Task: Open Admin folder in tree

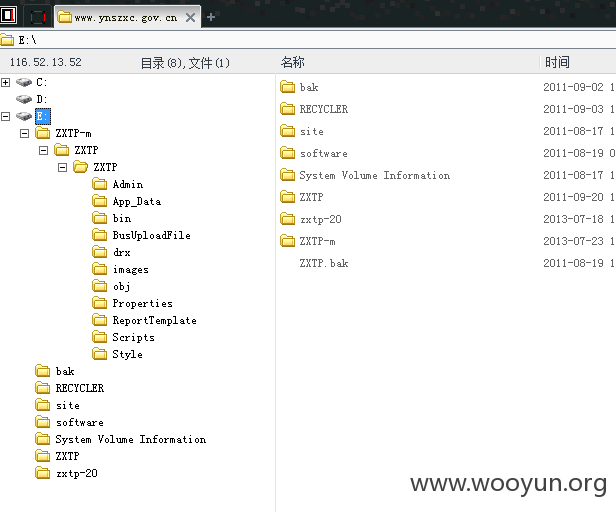Action: click(128, 184)
